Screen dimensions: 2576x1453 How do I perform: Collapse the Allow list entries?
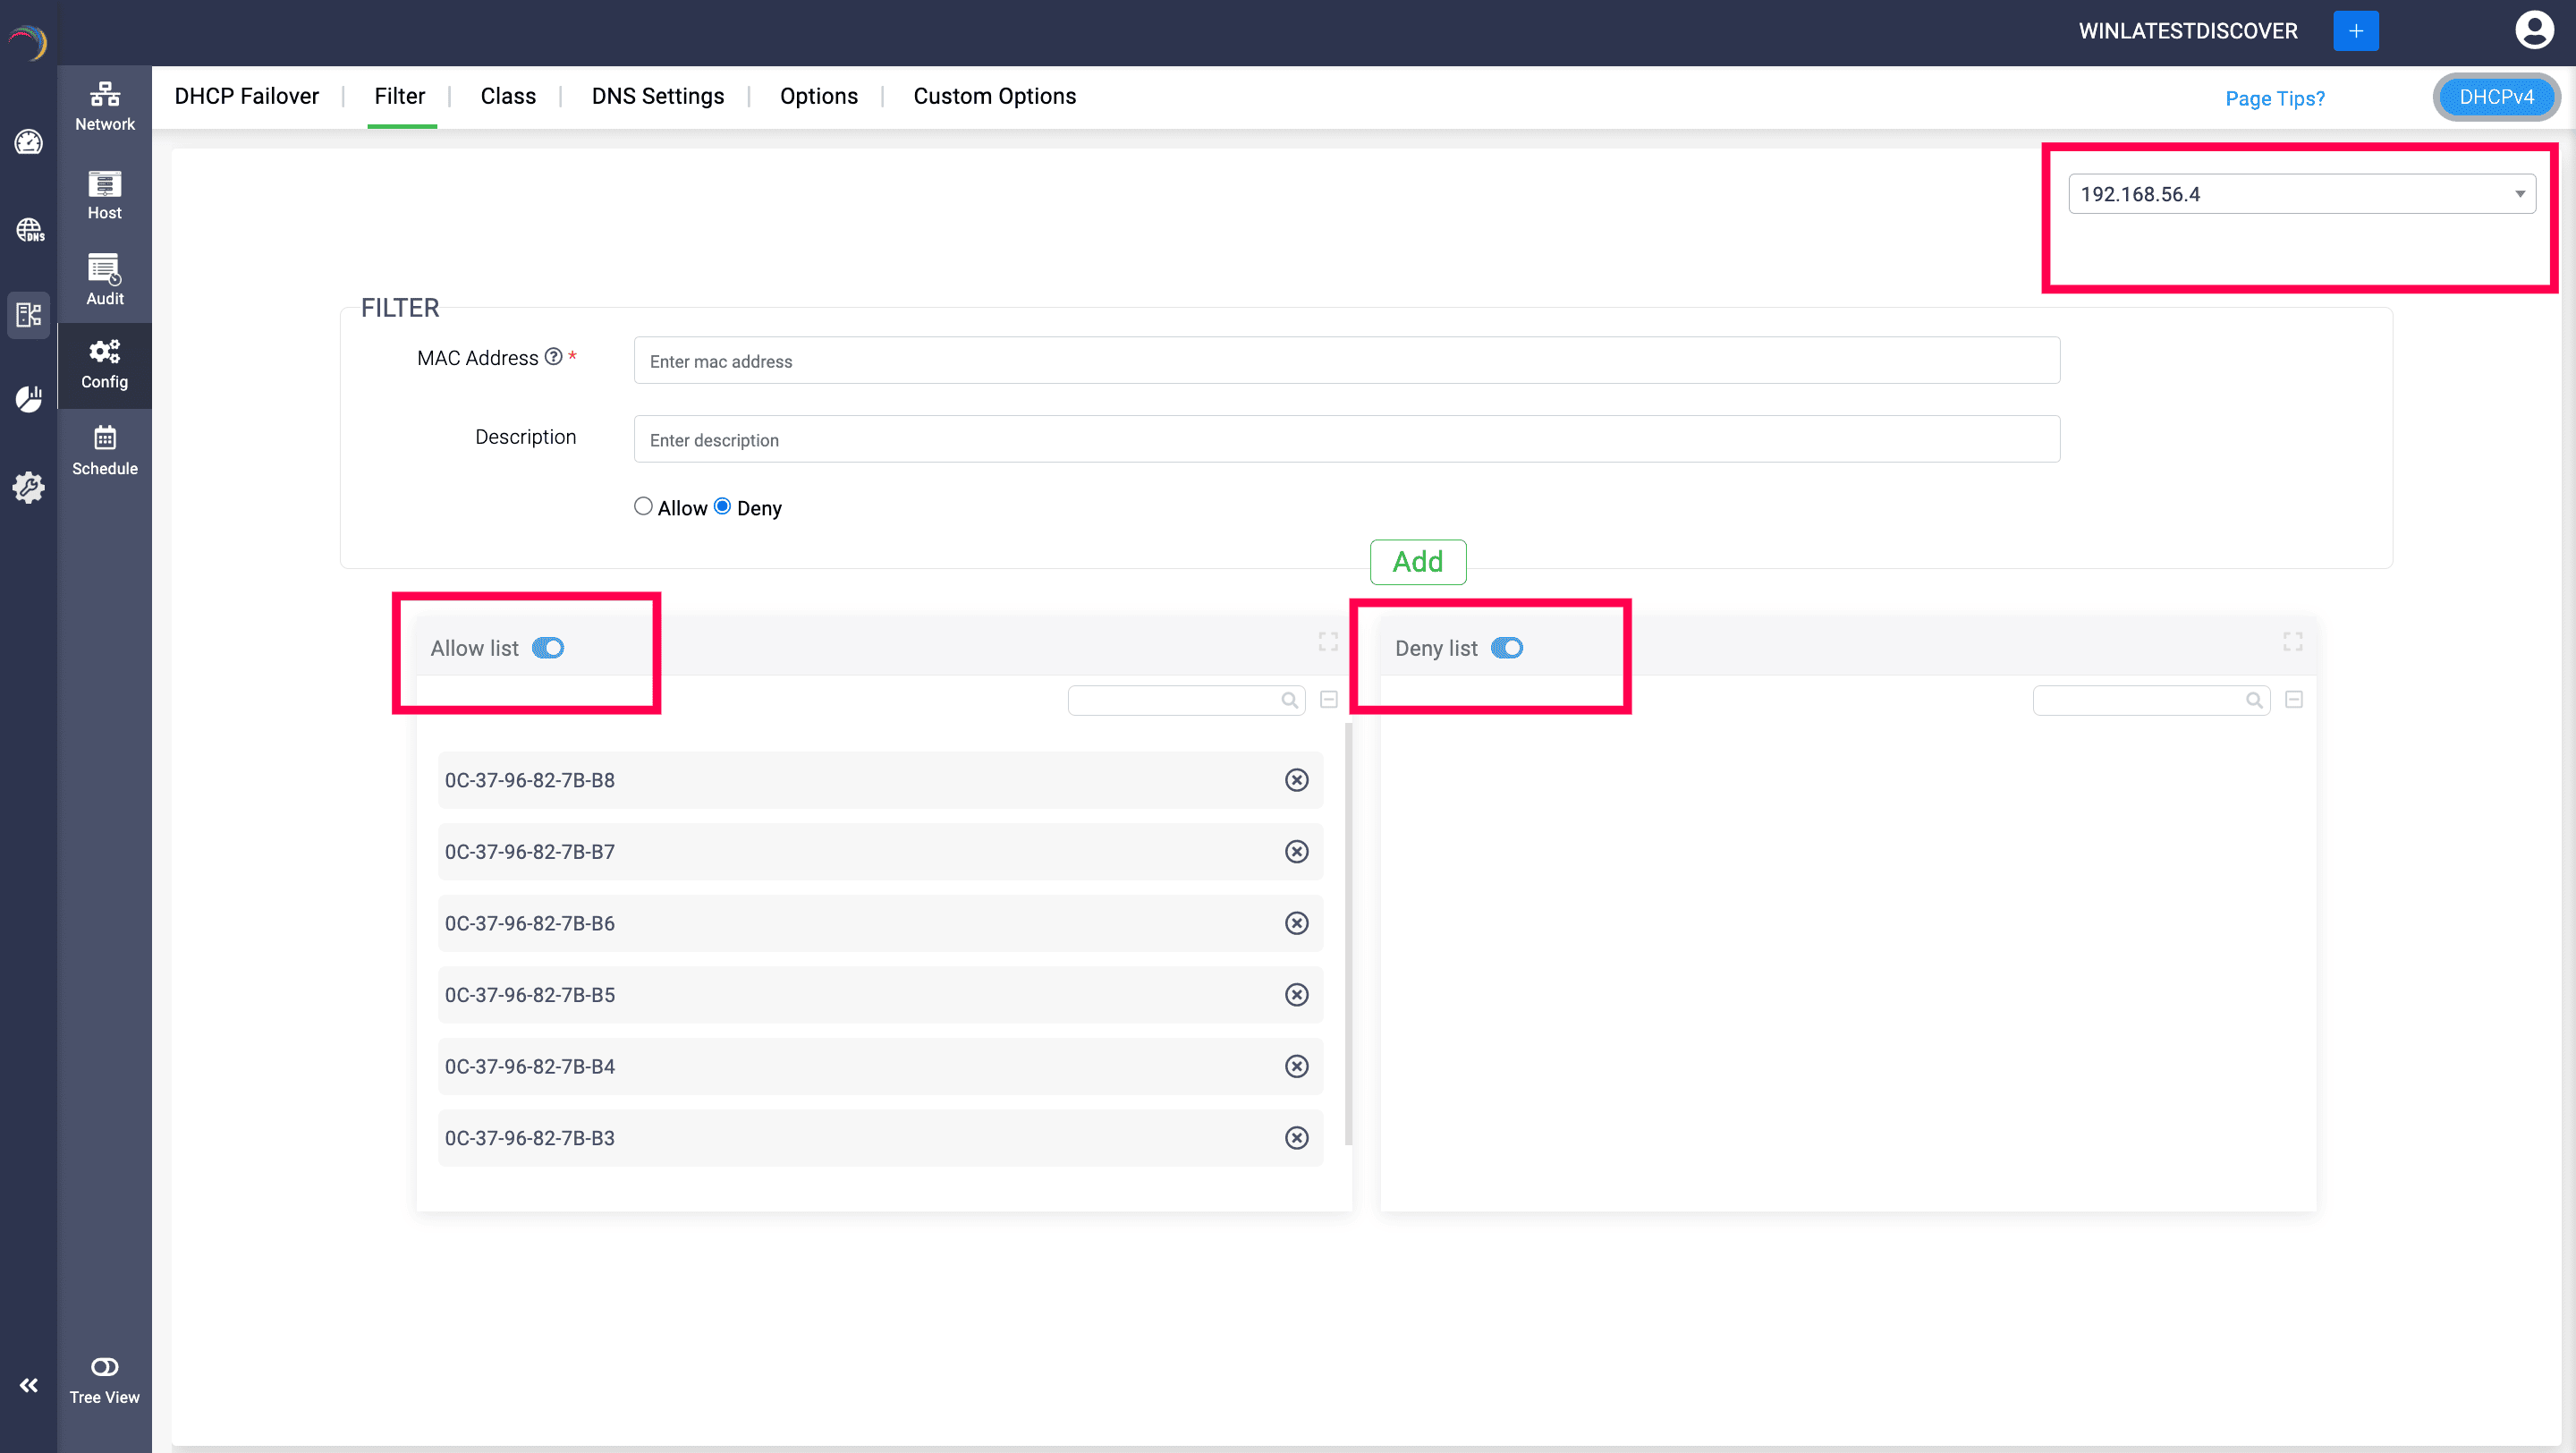[x=1329, y=699]
